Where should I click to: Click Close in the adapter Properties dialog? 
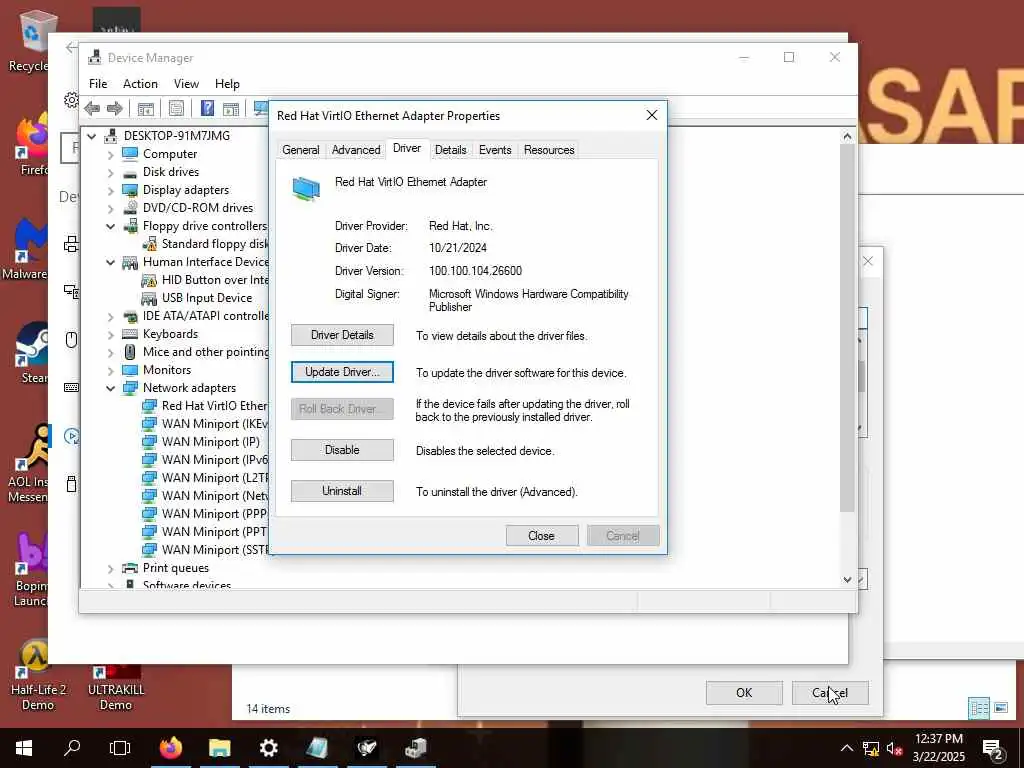(x=541, y=536)
